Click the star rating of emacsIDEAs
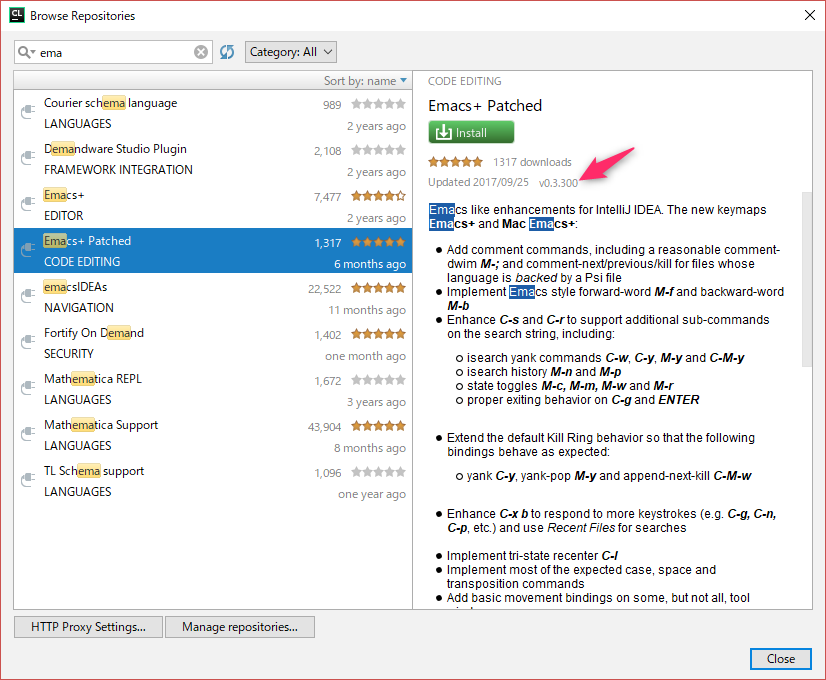This screenshot has width=826, height=680. 378,288
